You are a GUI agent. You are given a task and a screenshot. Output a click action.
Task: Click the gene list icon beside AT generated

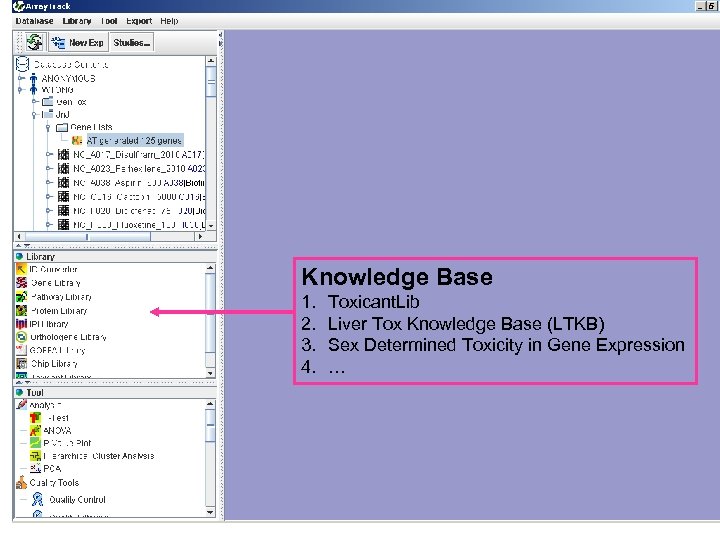(x=77, y=141)
